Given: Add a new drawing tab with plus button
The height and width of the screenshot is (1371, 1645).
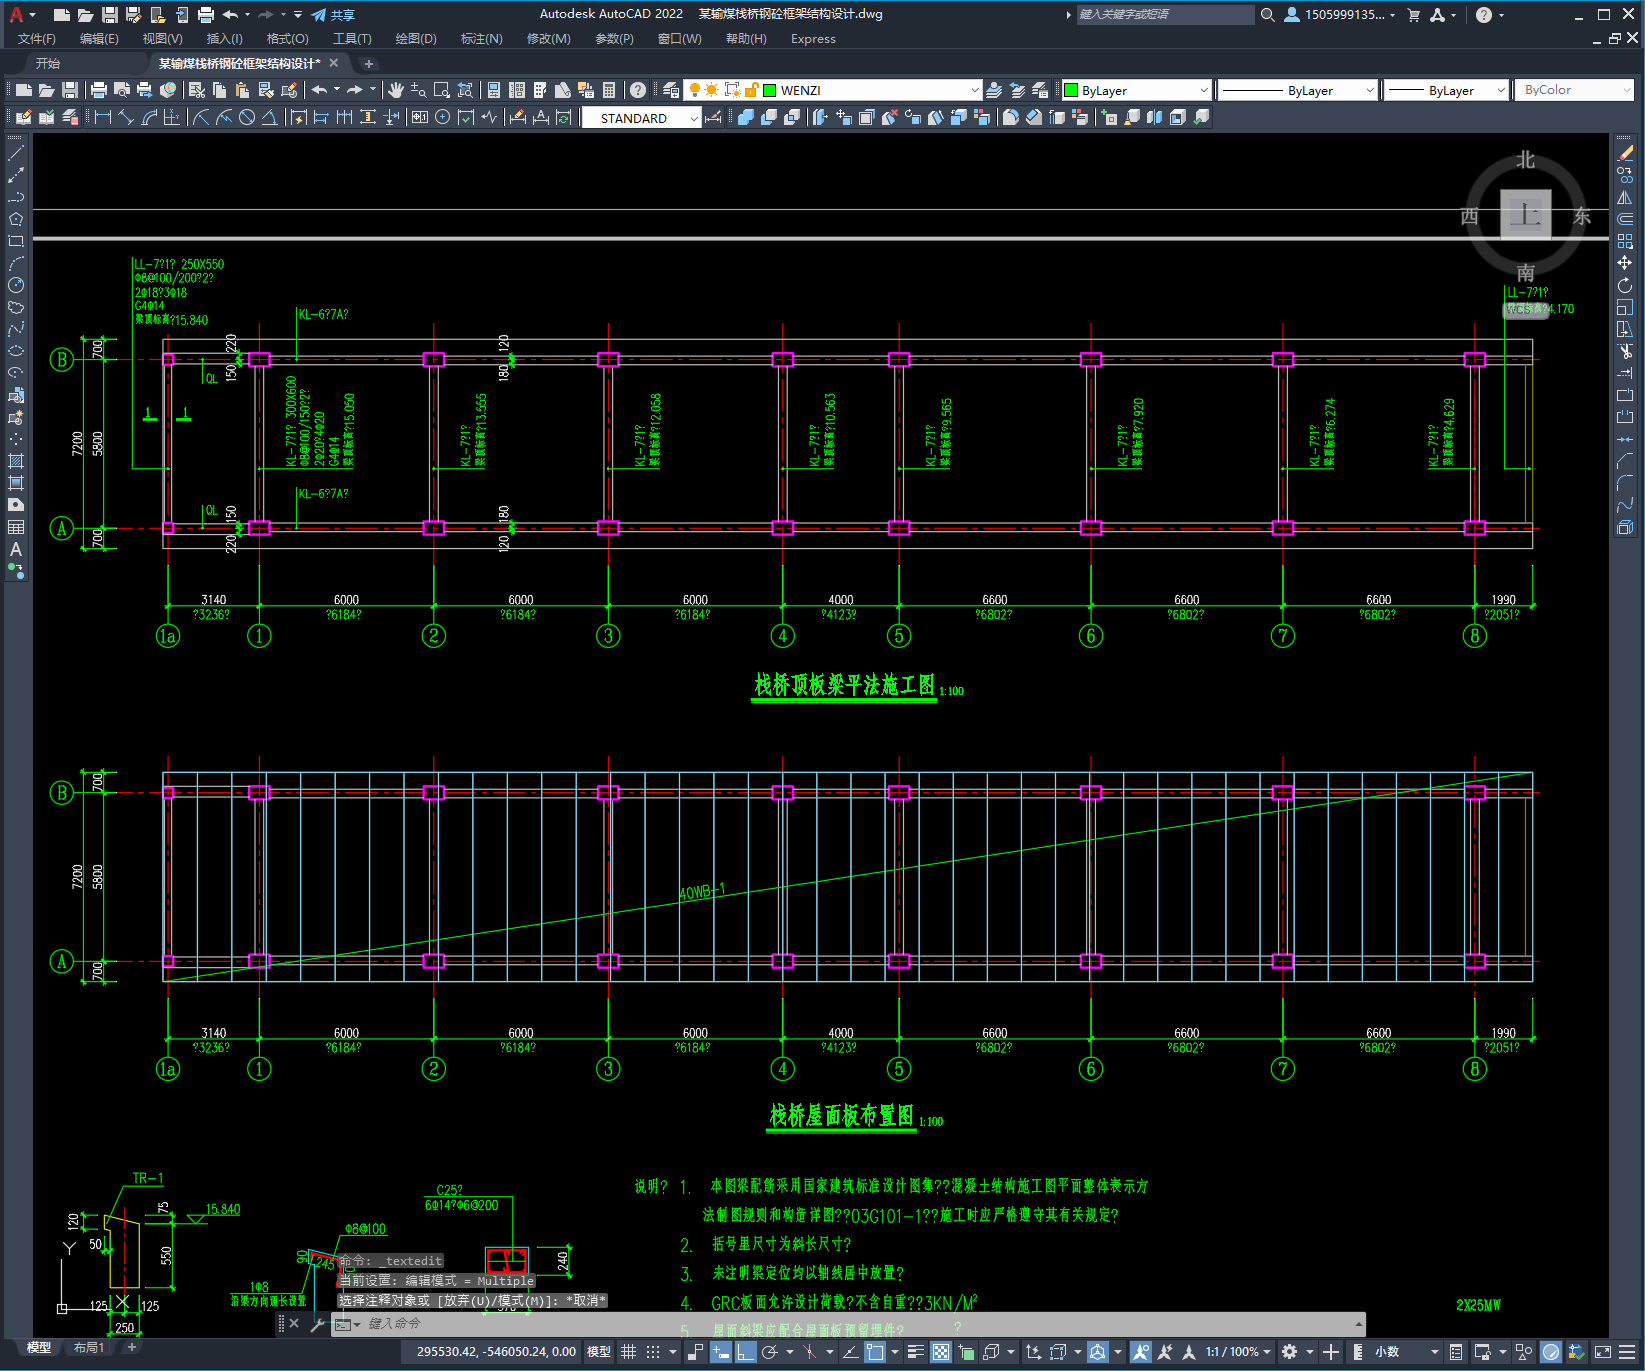Looking at the screenshot, I should (368, 64).
